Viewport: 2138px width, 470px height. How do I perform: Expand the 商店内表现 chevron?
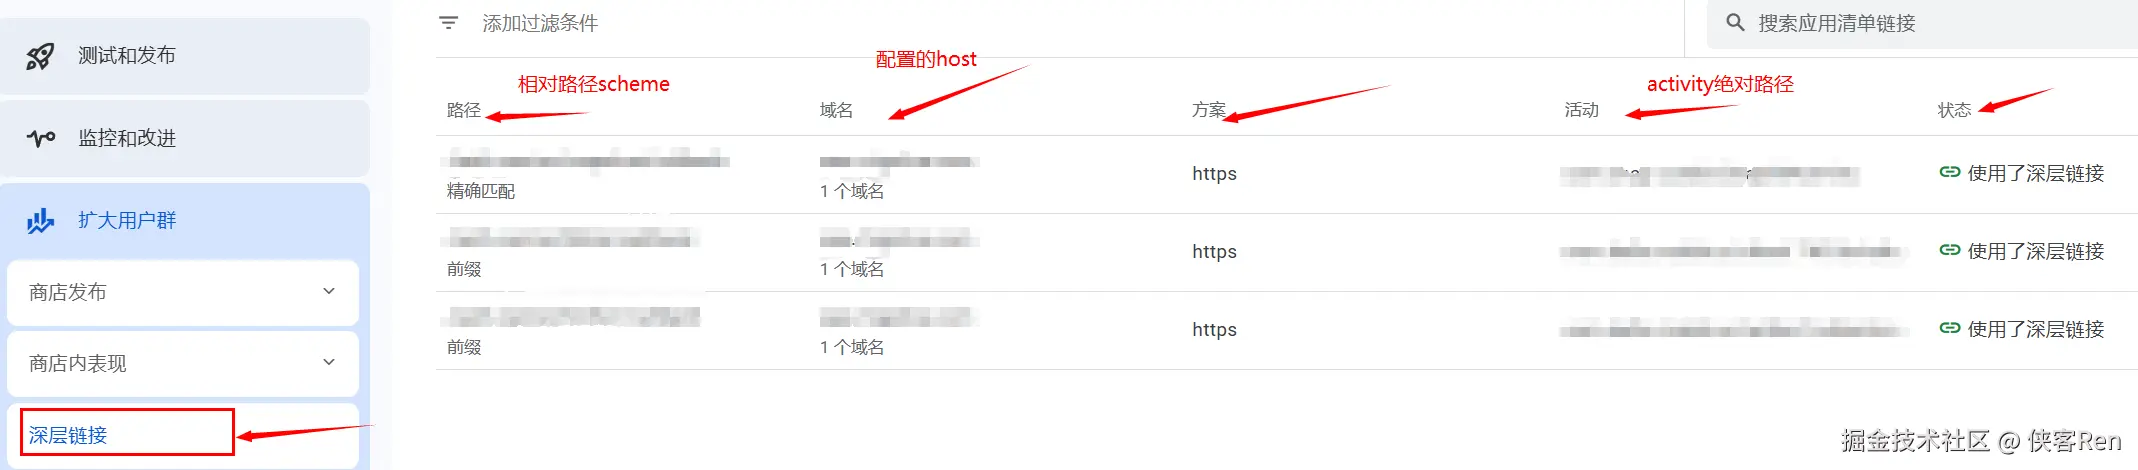point(329,362)
